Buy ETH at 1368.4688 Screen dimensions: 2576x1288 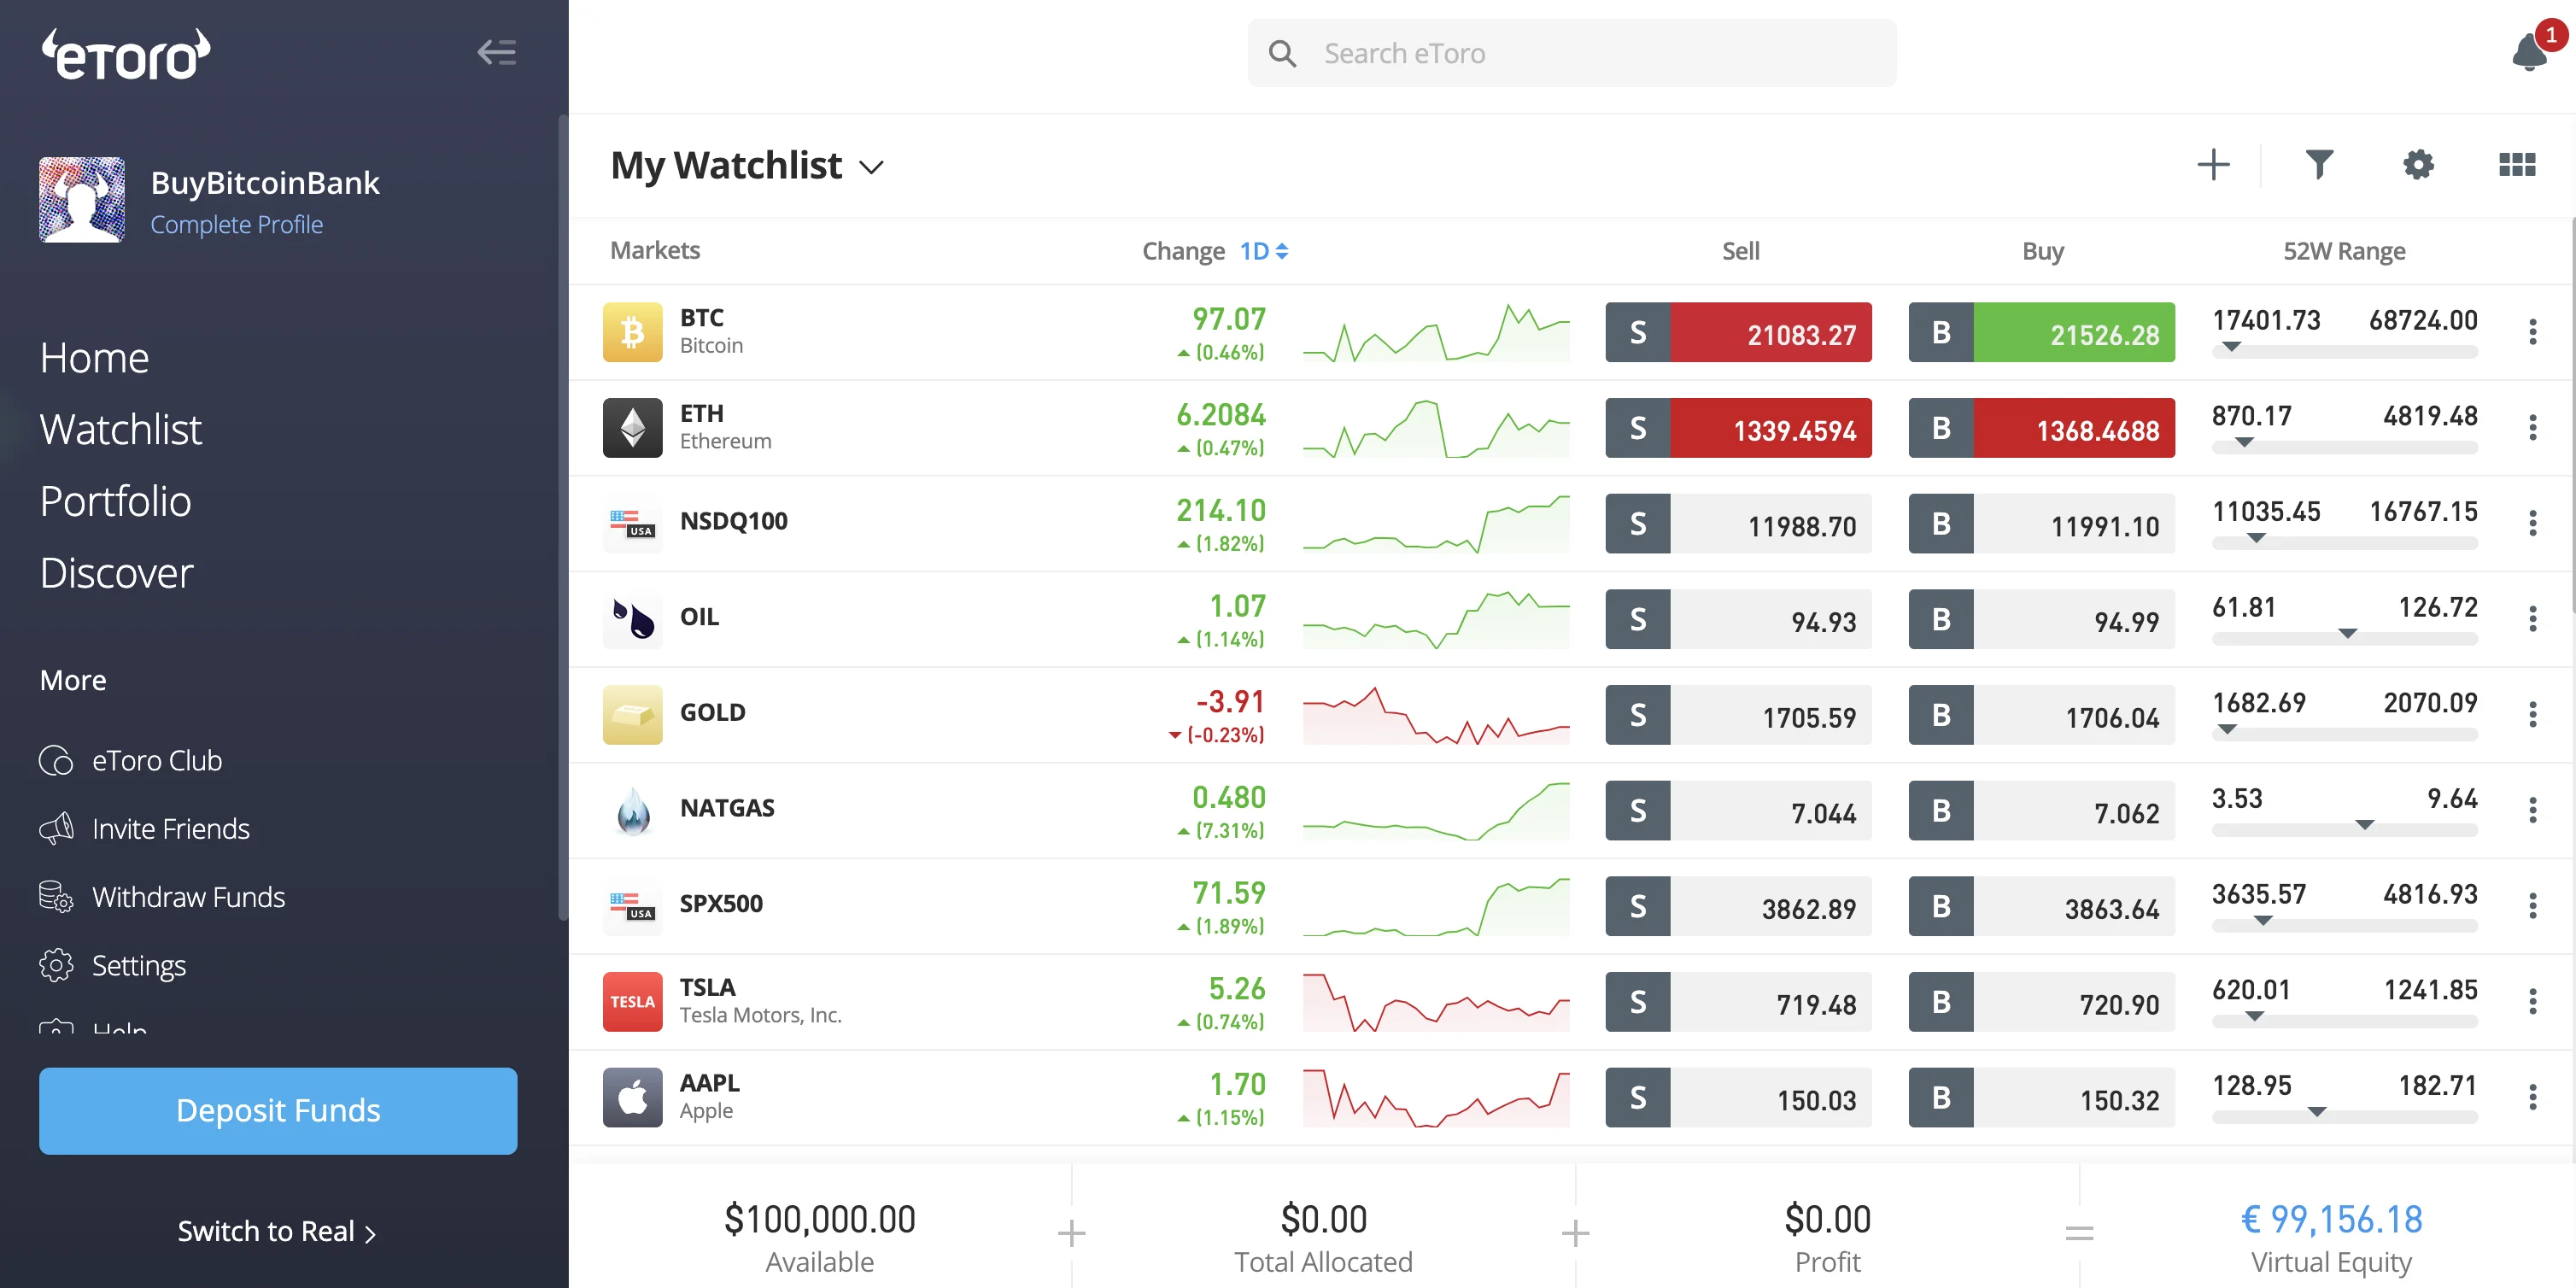(x=2042, y=428)
